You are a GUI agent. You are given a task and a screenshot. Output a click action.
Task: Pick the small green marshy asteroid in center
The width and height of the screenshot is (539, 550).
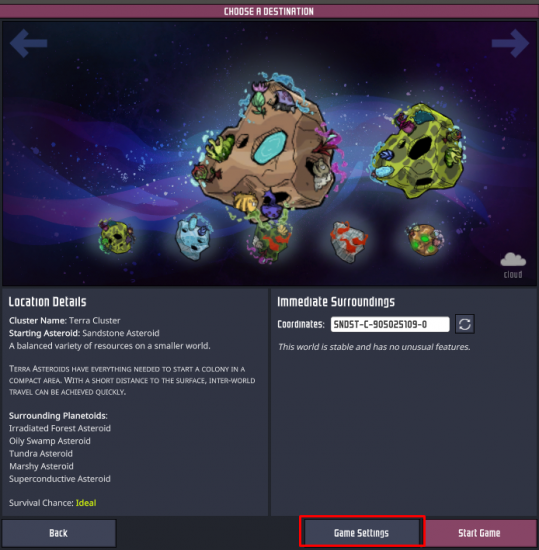tap(270, 242)
